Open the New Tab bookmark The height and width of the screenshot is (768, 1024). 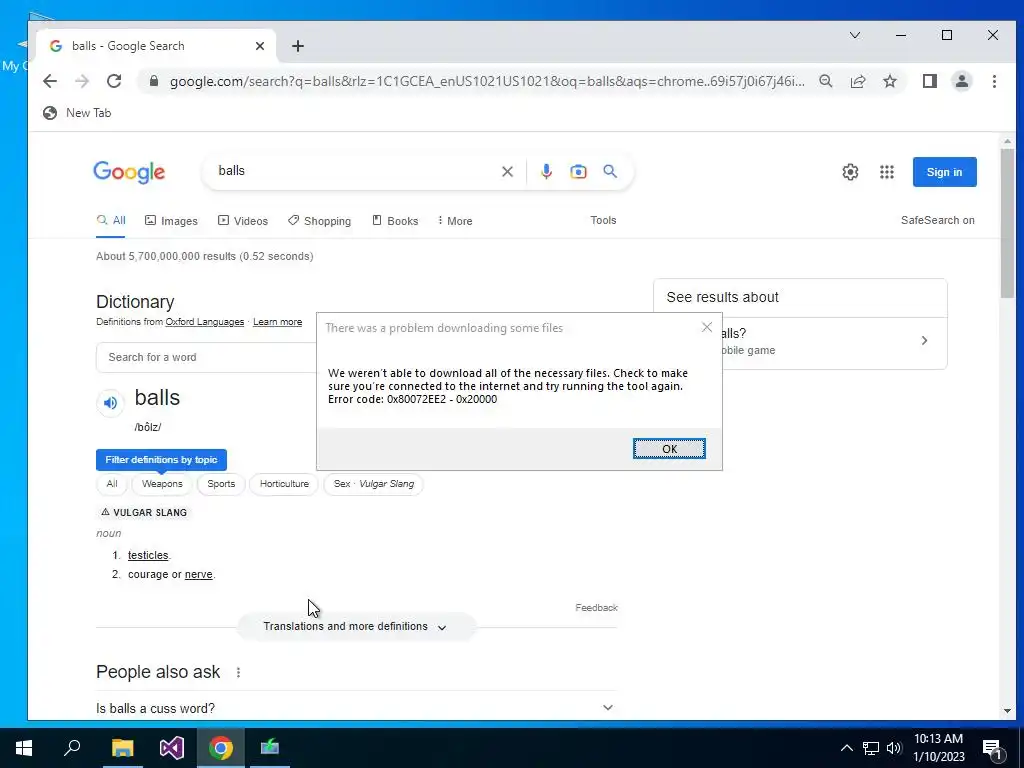coord(77,113)
